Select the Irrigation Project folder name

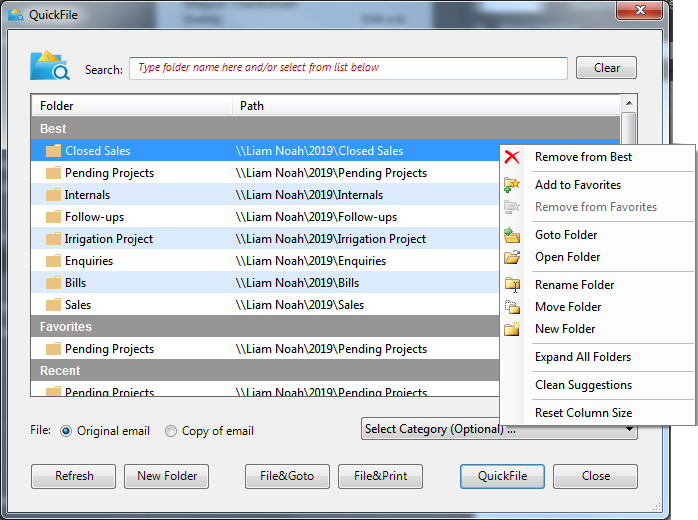(x=109, y=239)
